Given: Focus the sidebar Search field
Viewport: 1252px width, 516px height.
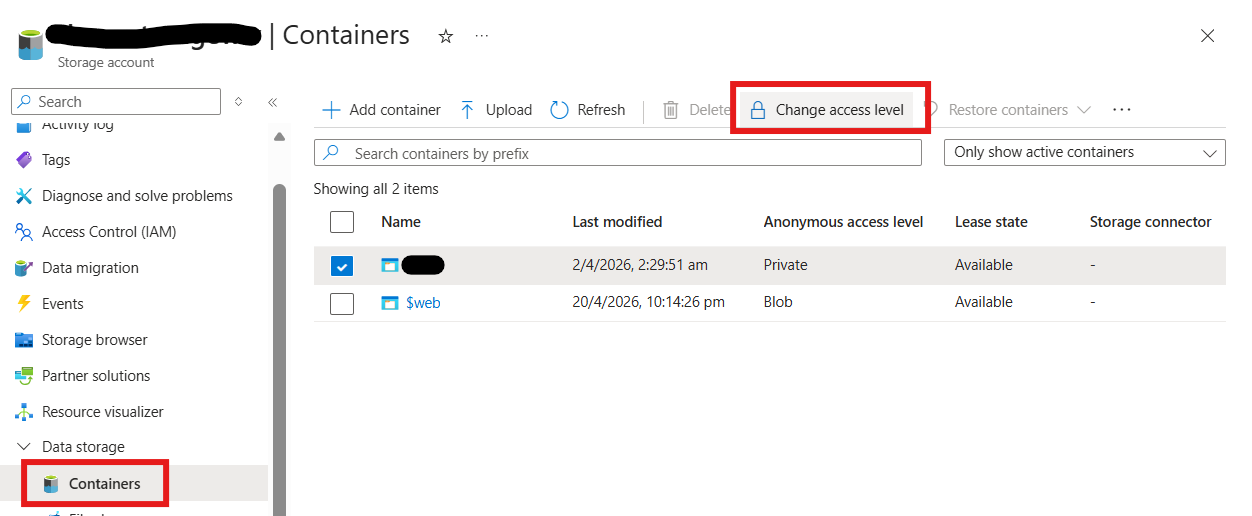Looking at the screenshot, I should point(116,102).
